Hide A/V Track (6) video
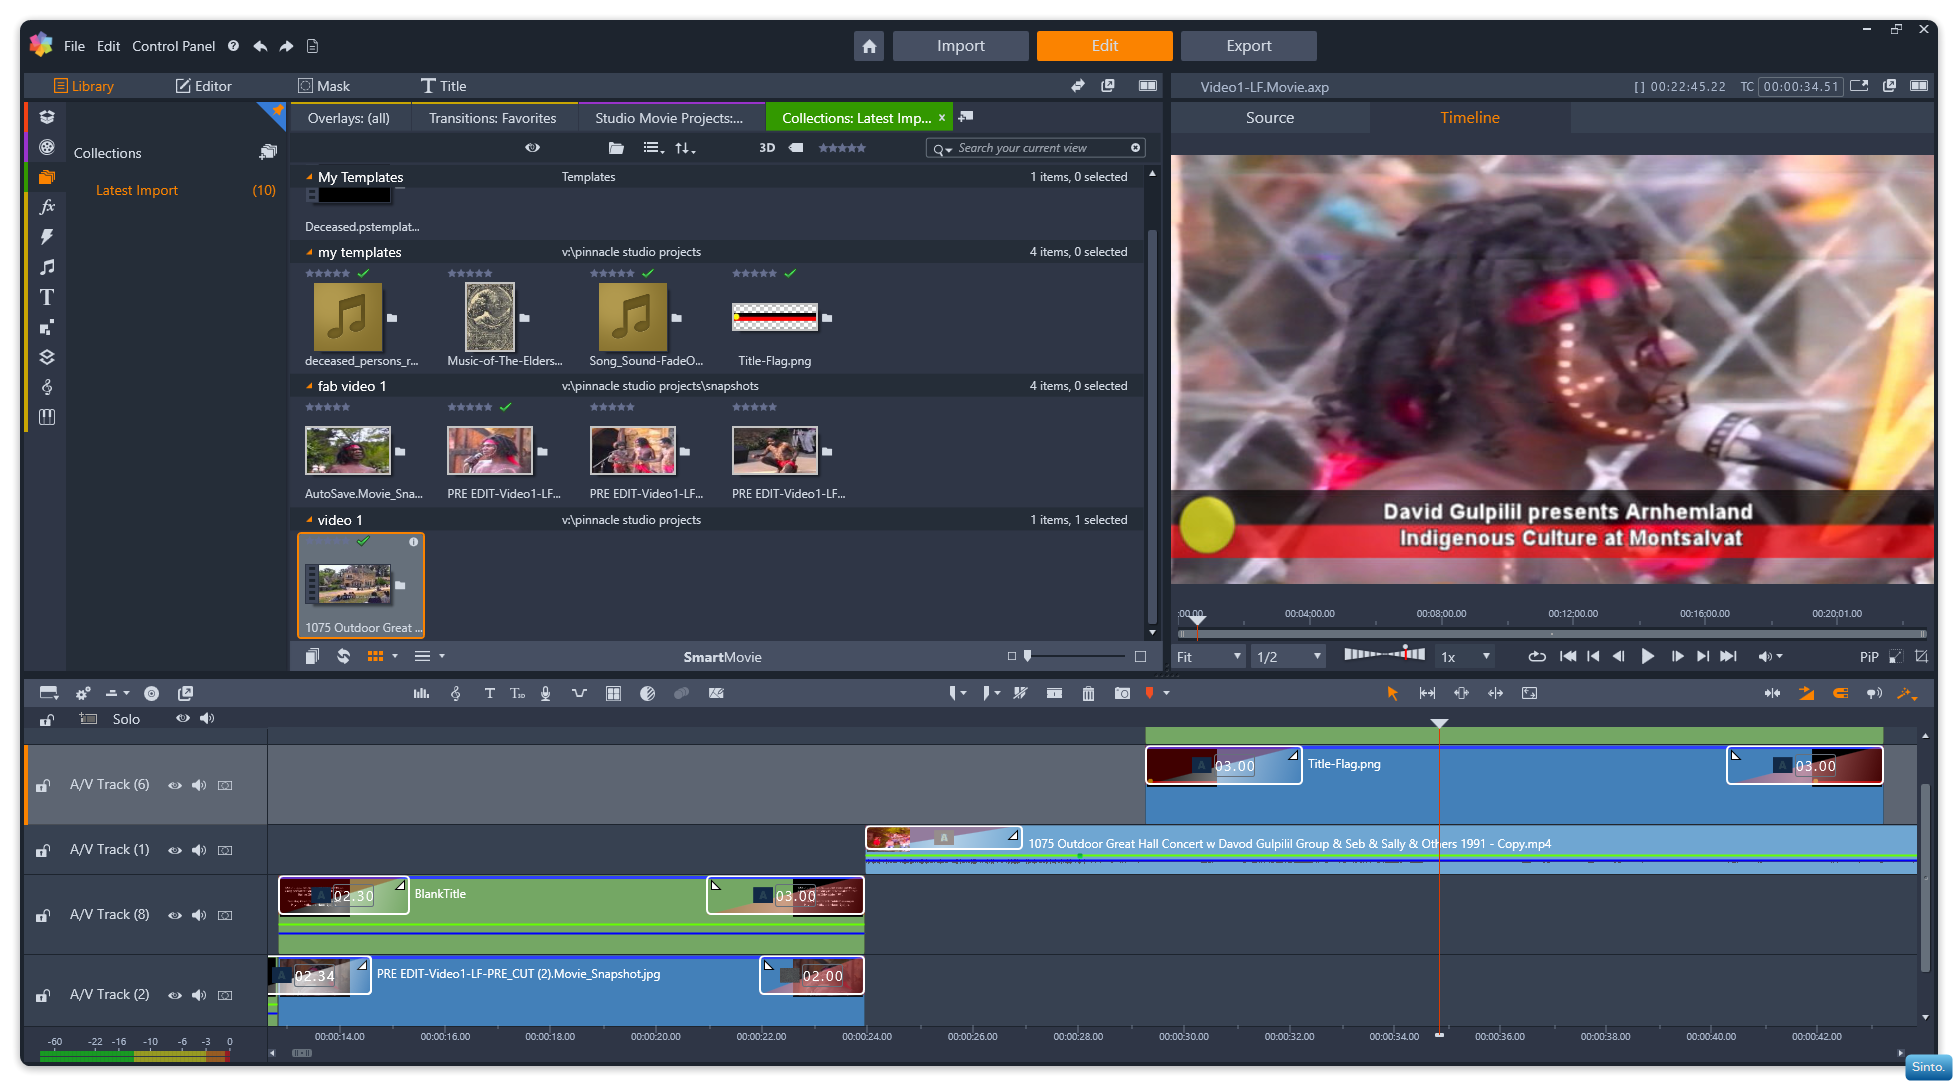This screenshot has height=1086, width=1958. pyautogui.click(x=175, y=786)
